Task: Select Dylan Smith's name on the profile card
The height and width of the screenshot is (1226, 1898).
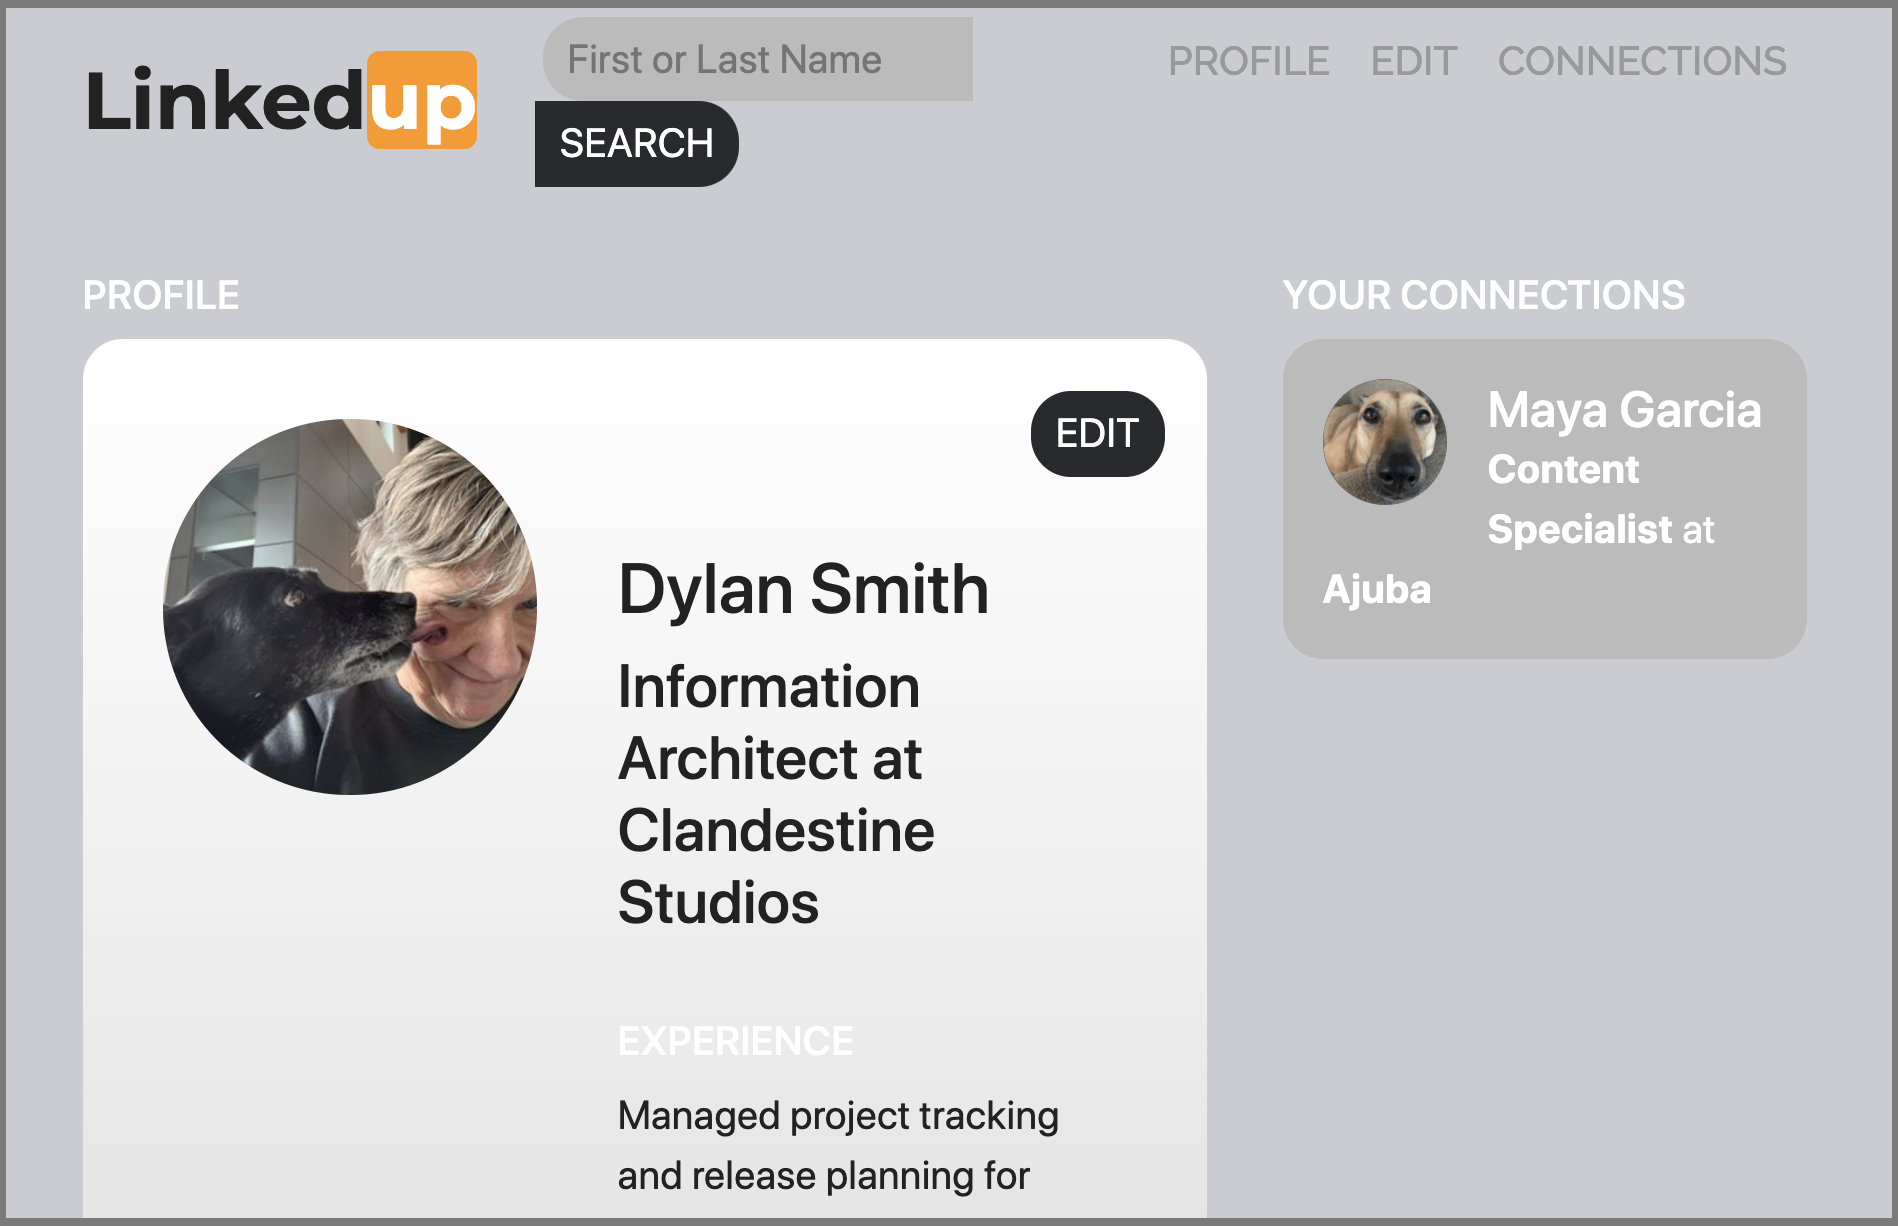Action: click(802, 588)
